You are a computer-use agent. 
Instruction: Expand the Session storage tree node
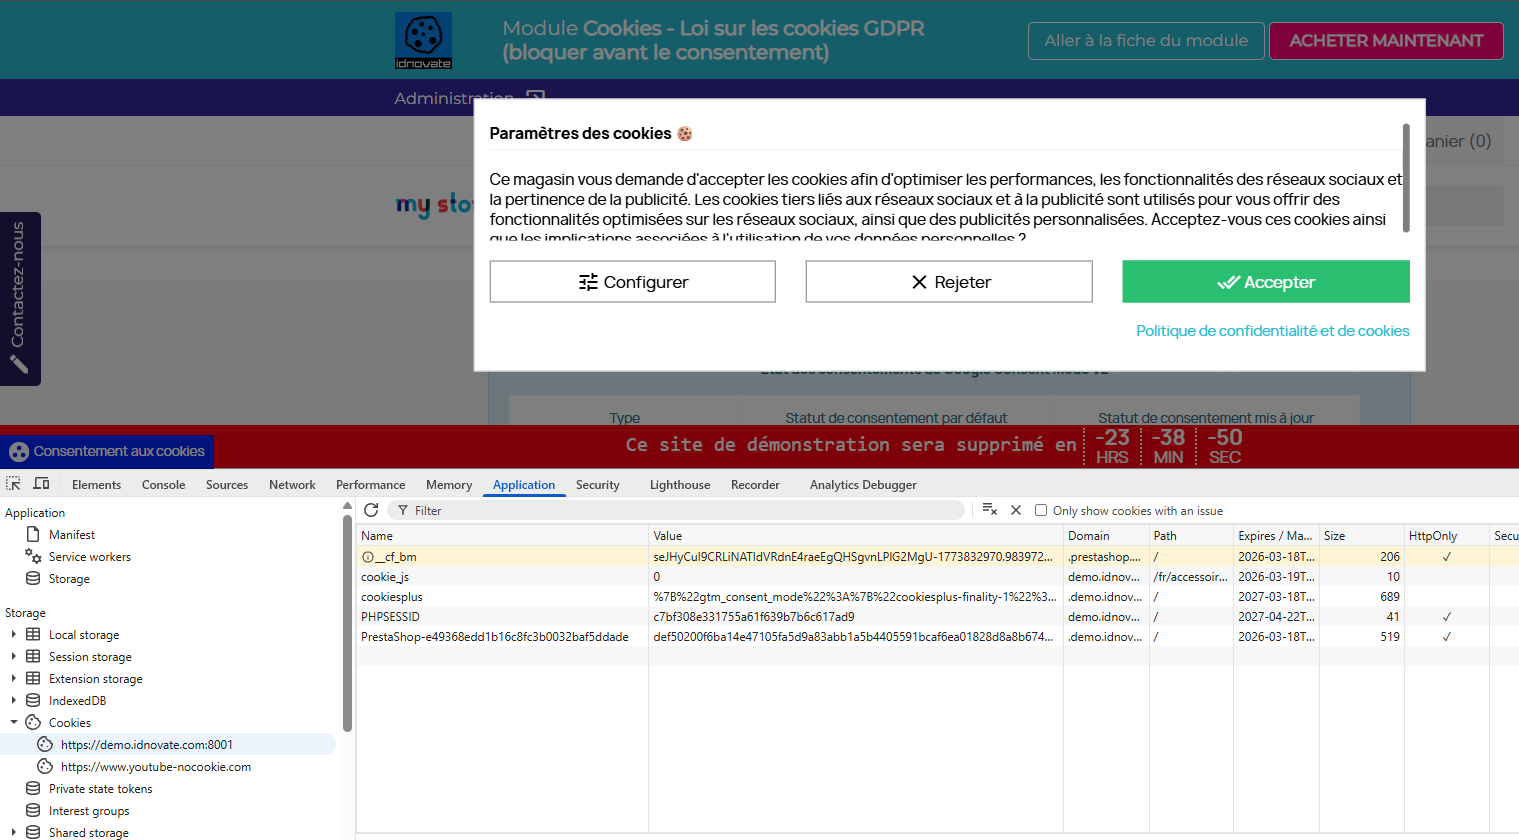click(x=14, y=656)
